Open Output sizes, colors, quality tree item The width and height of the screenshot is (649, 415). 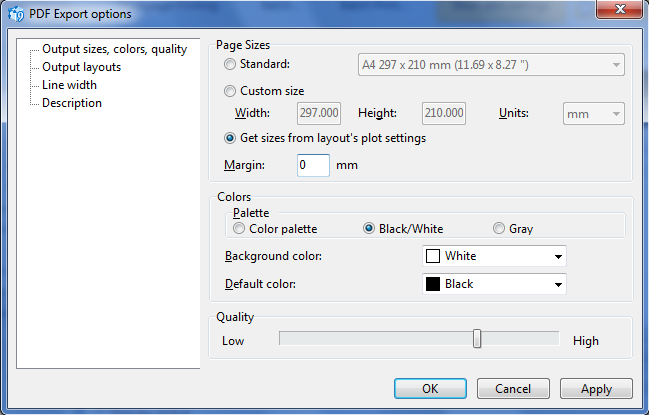coord(115,49)
